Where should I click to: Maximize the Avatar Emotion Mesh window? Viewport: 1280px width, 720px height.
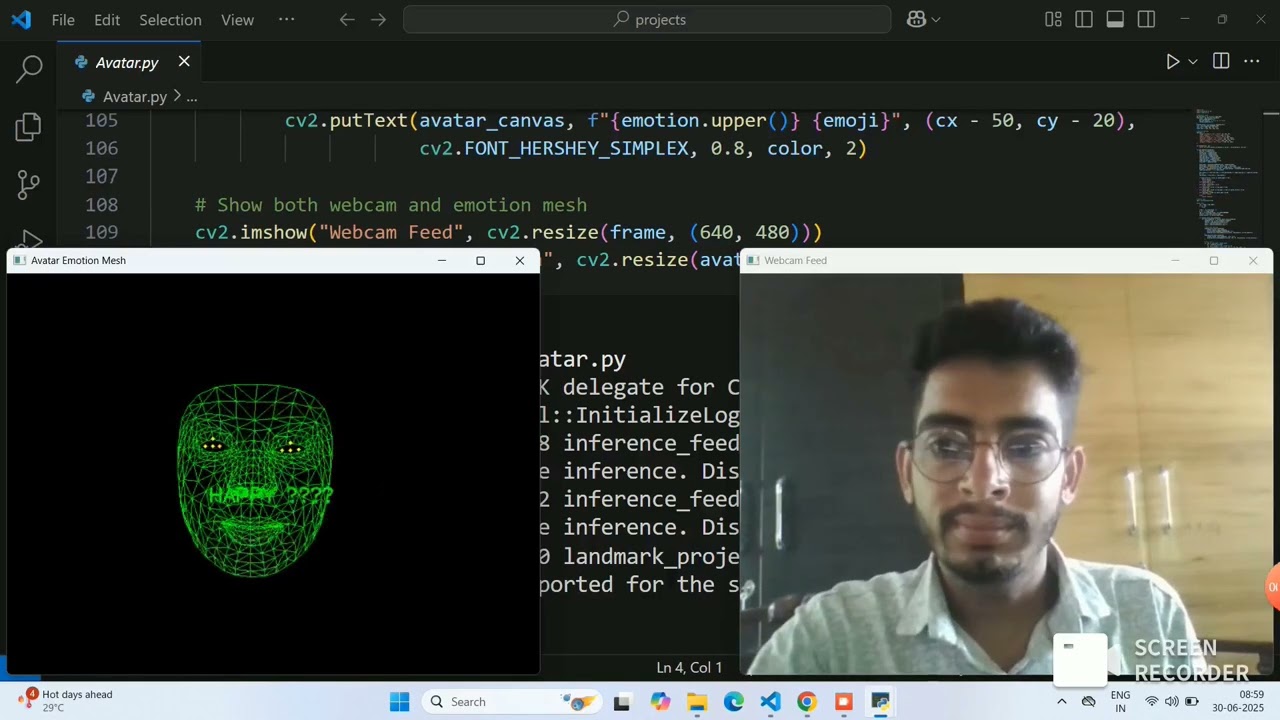click(x=481, y=260)
